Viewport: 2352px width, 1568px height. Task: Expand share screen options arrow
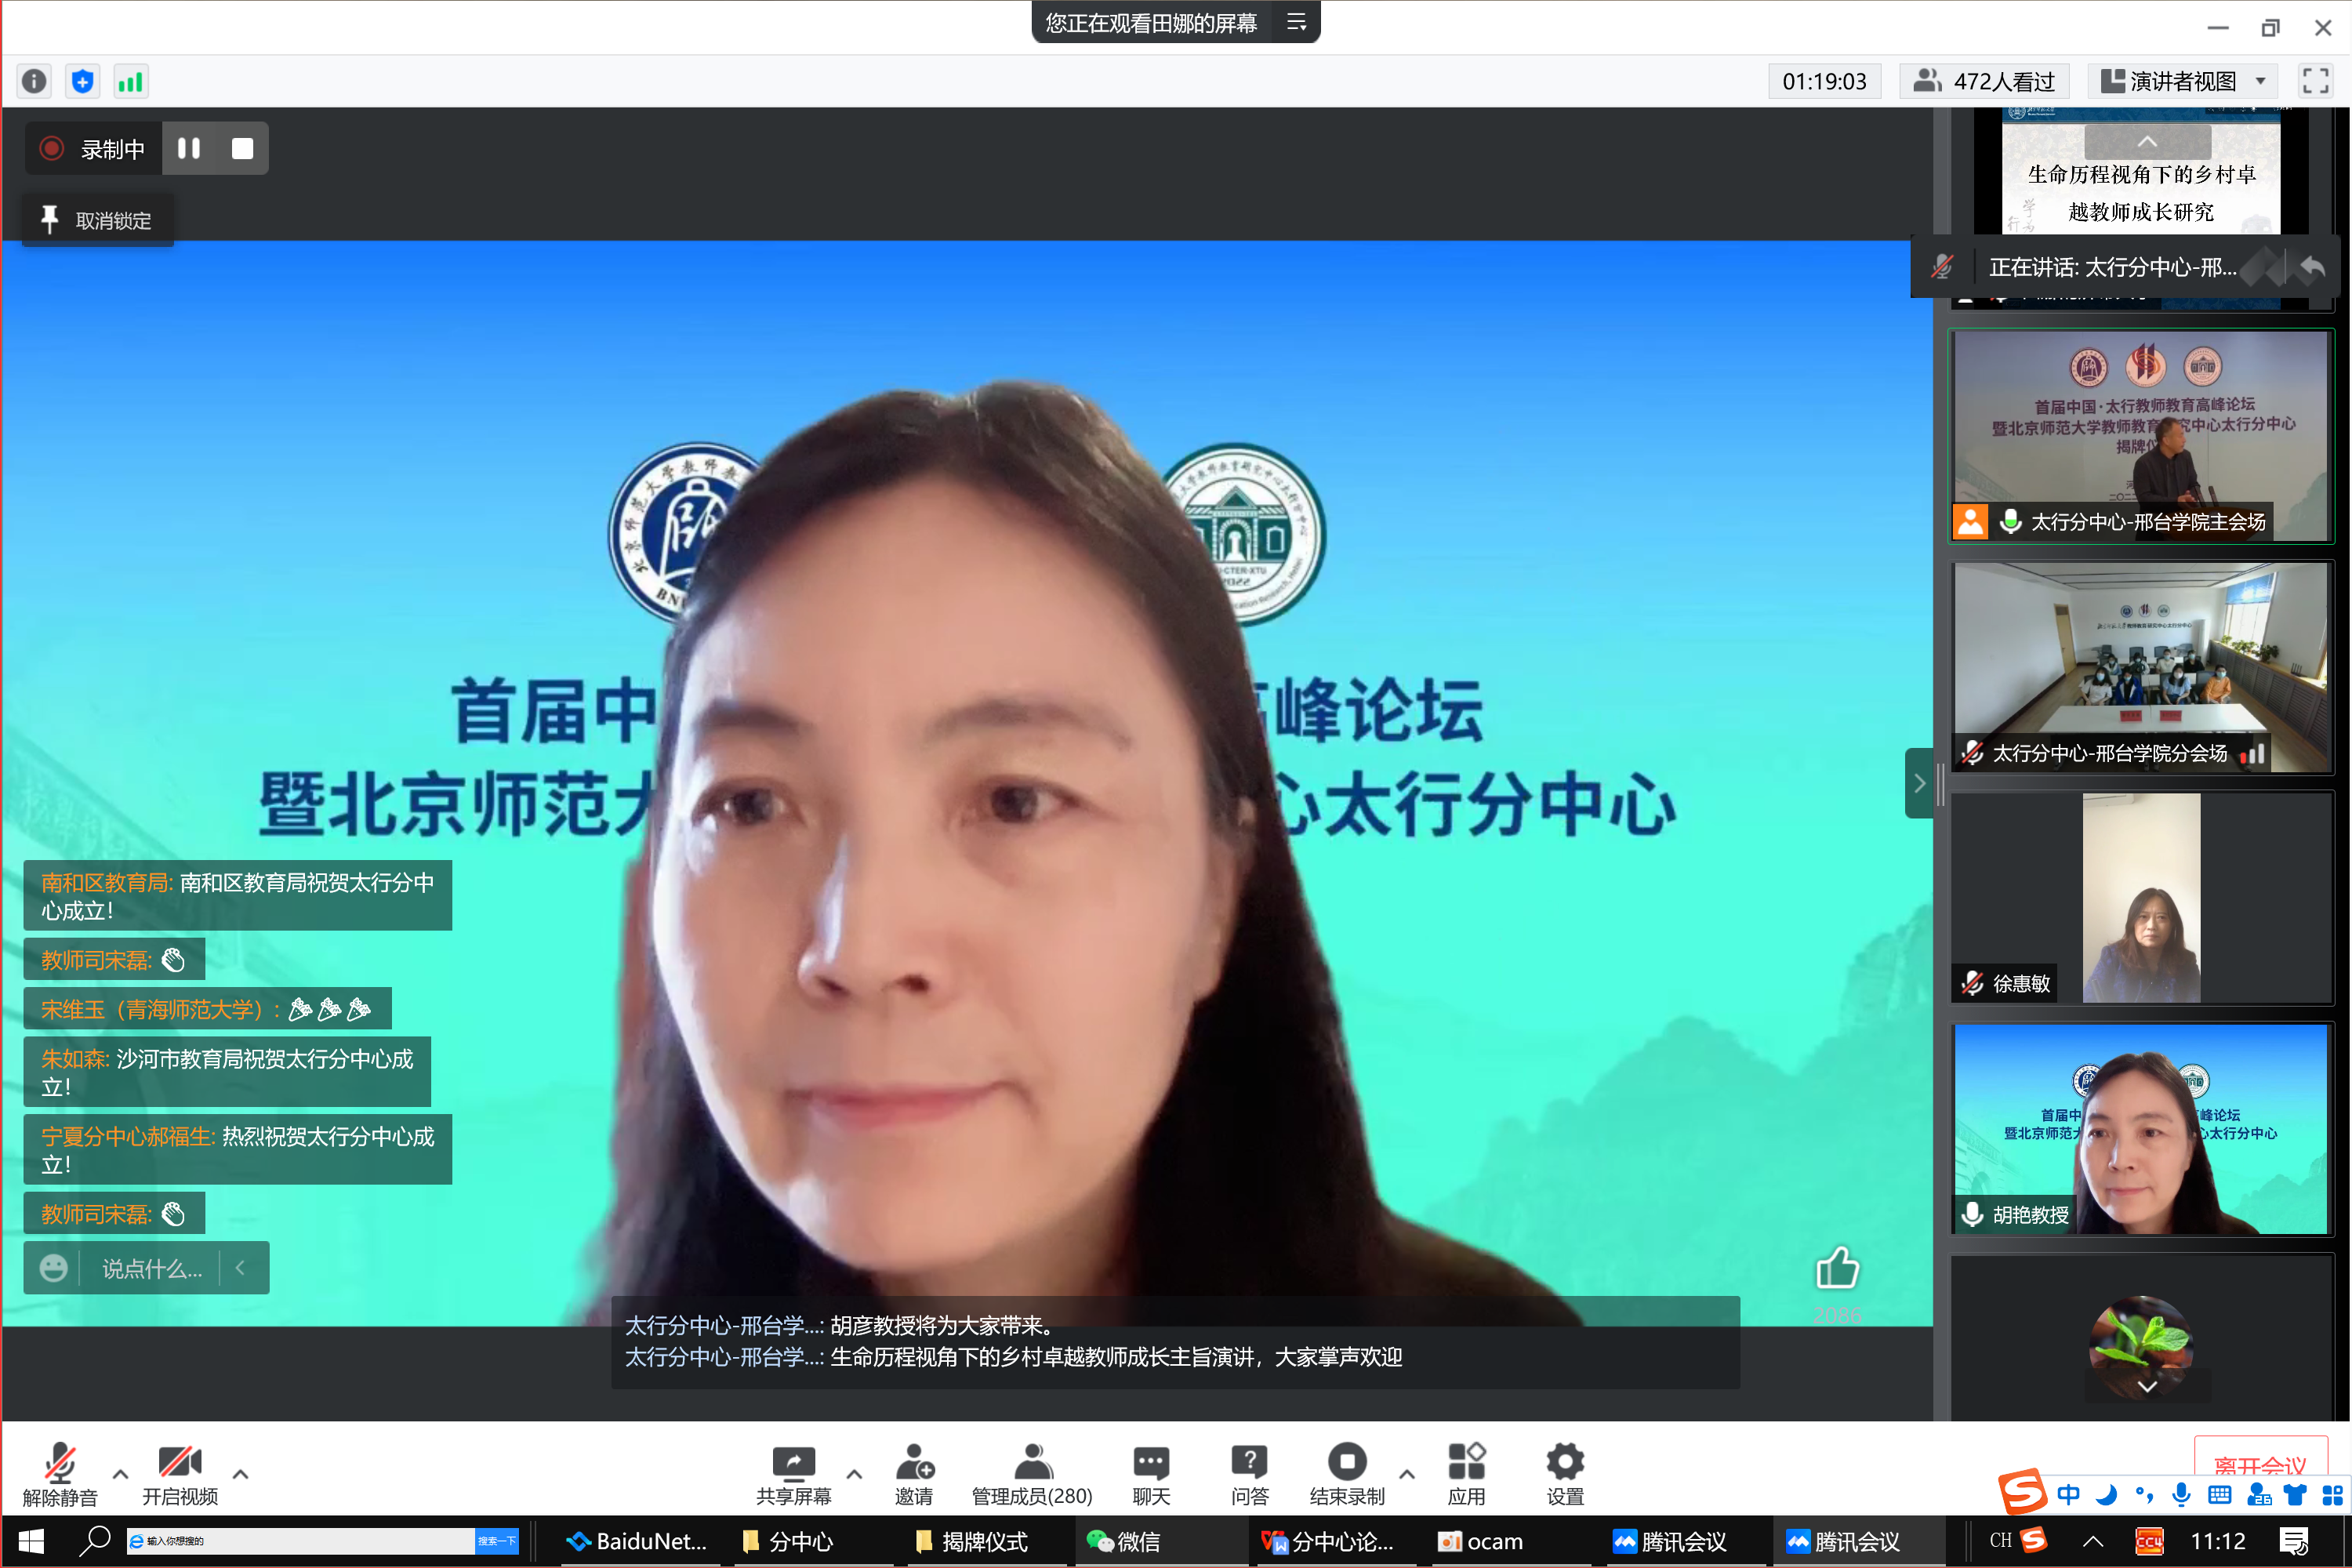pos(854,1474)
